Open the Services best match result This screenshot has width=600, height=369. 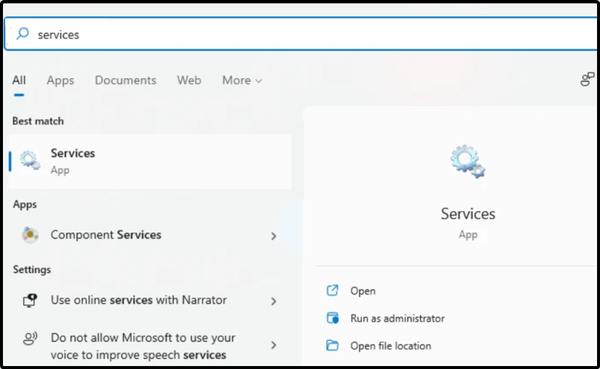150,161
